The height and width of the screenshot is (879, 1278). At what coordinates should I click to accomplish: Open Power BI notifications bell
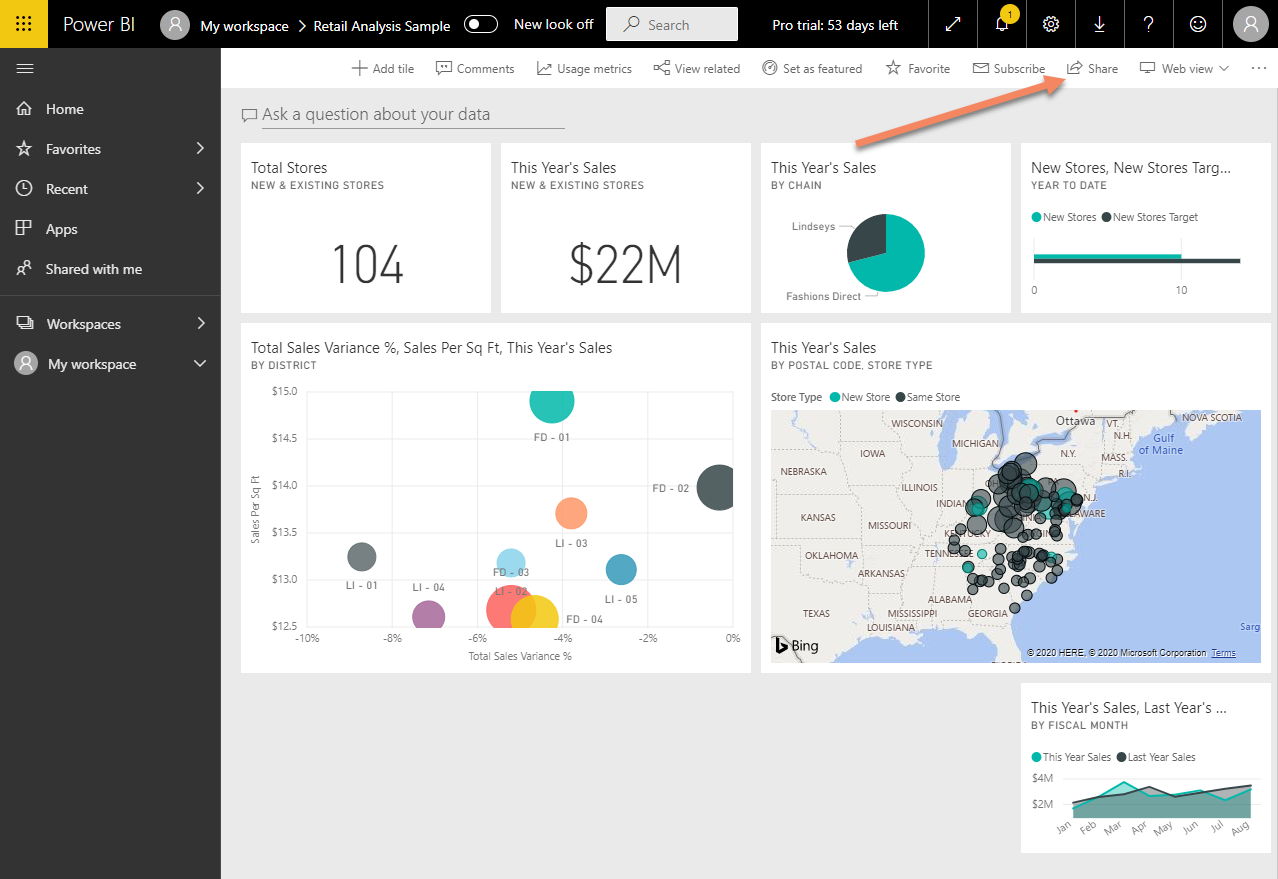pyautogui.click(x=1001, y=24)
